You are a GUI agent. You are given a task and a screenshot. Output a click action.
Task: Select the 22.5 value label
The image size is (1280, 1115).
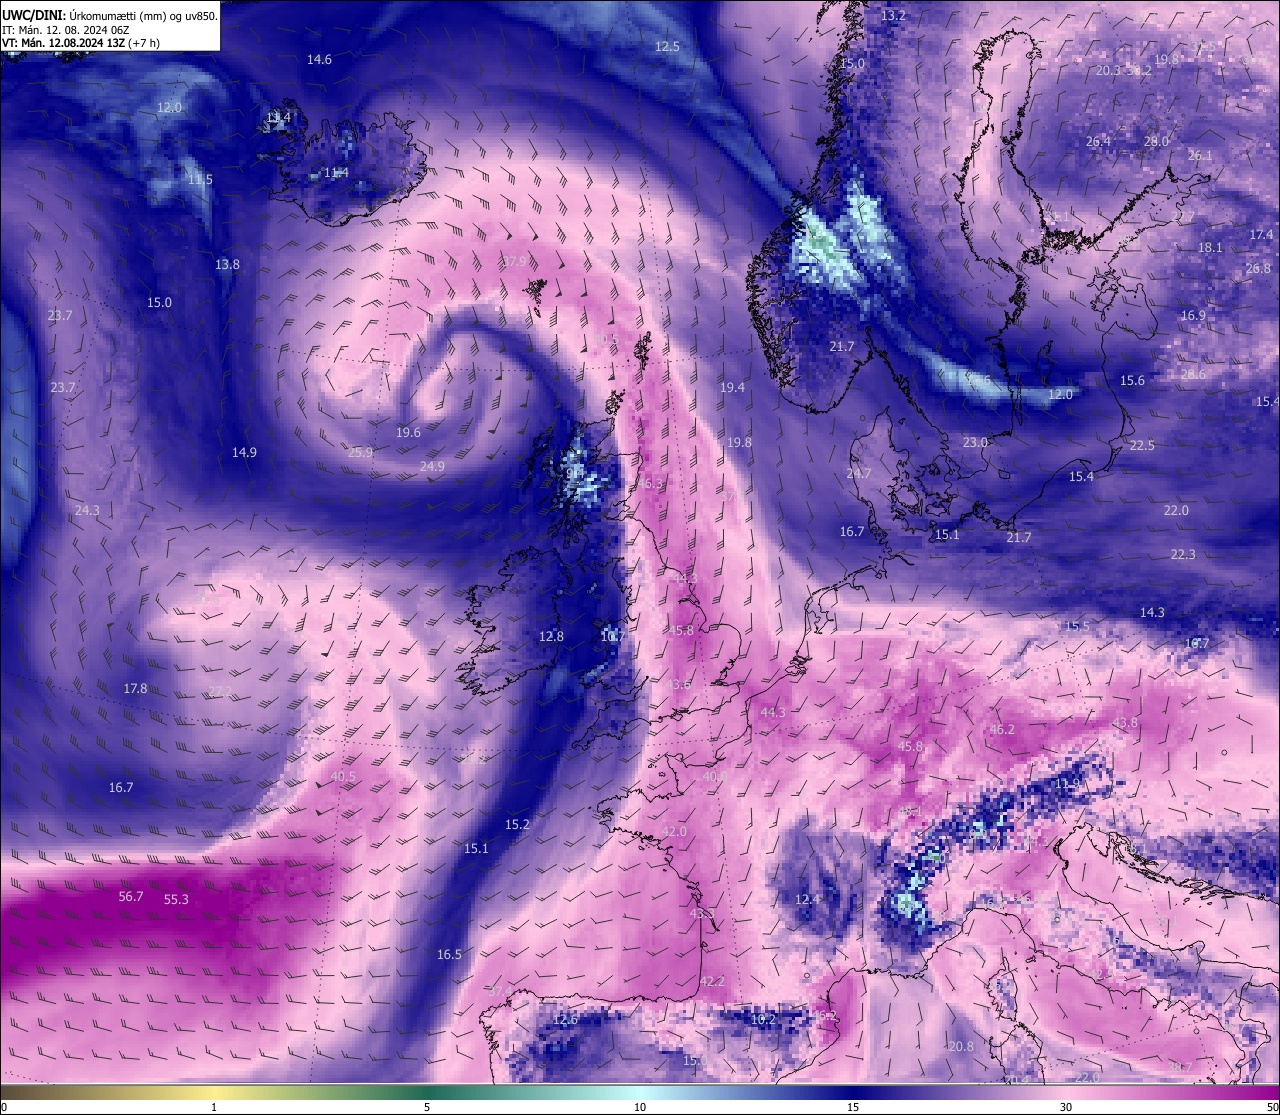(x=1142, y=446)
